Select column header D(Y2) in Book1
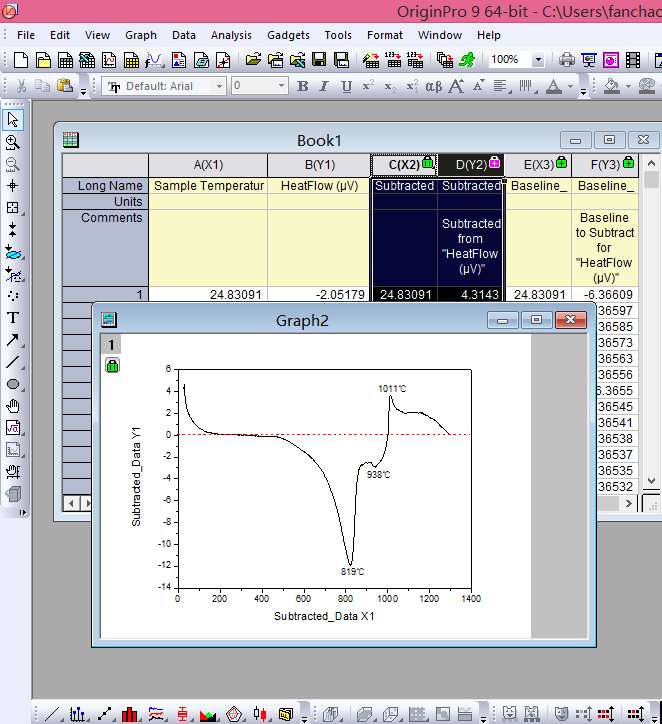662x724 pixels. coord(471,165)
